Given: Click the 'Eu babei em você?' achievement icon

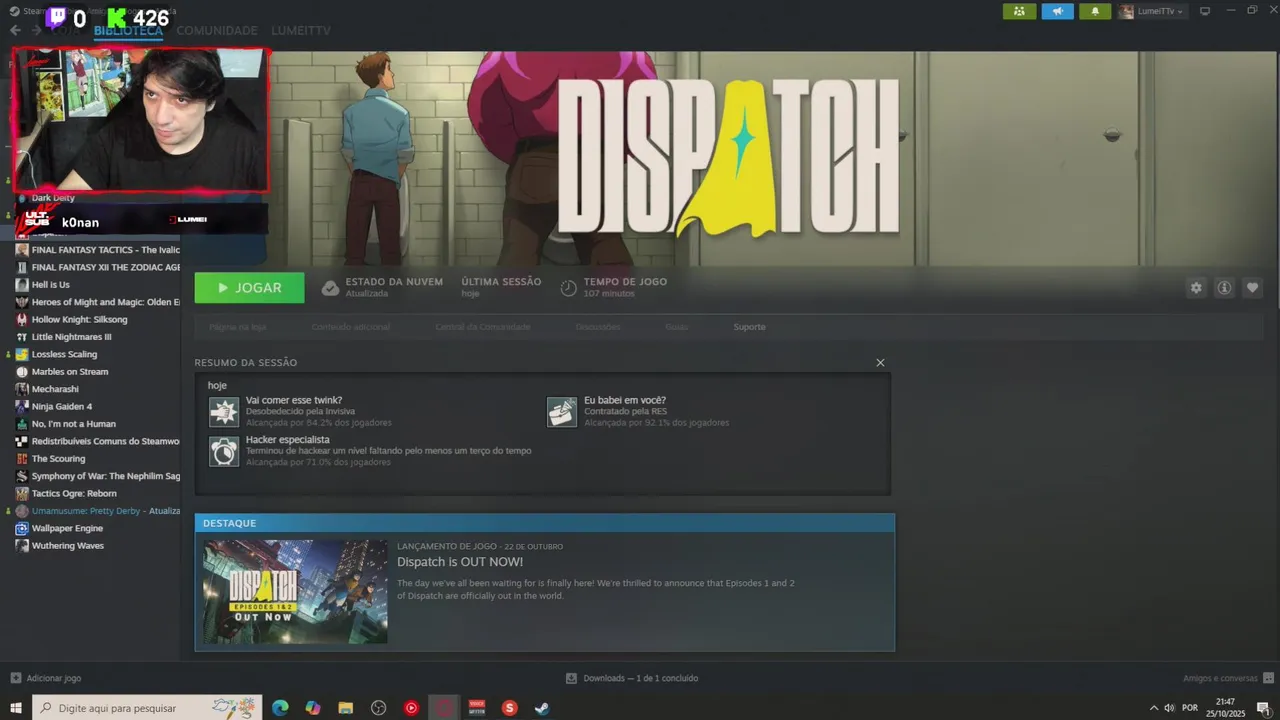Looking at the screenshot, I should click(x=562, y=412).
